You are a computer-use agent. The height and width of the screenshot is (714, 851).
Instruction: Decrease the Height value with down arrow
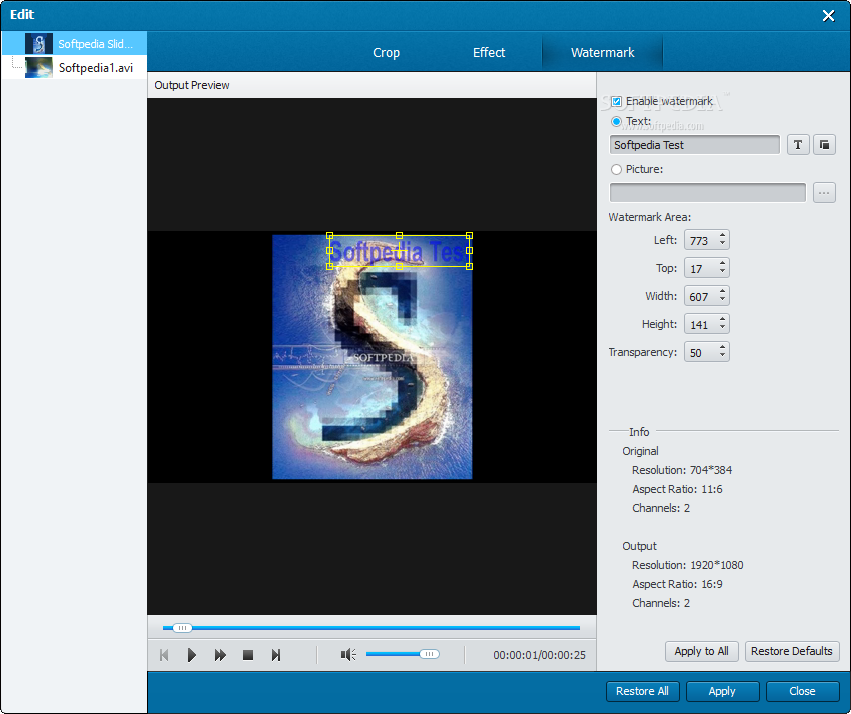722,329
